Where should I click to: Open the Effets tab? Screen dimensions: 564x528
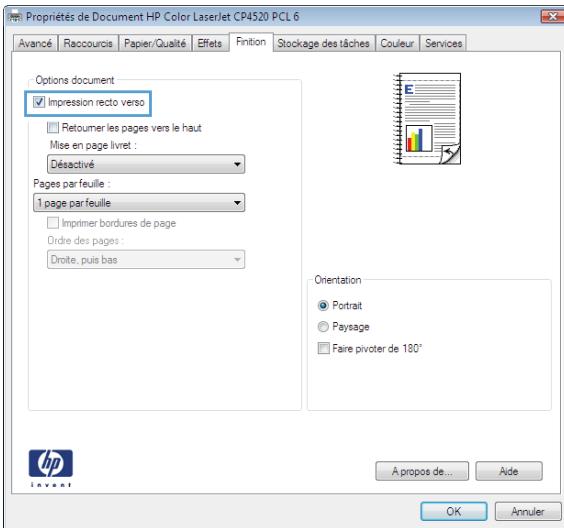(x=210, y=44)
